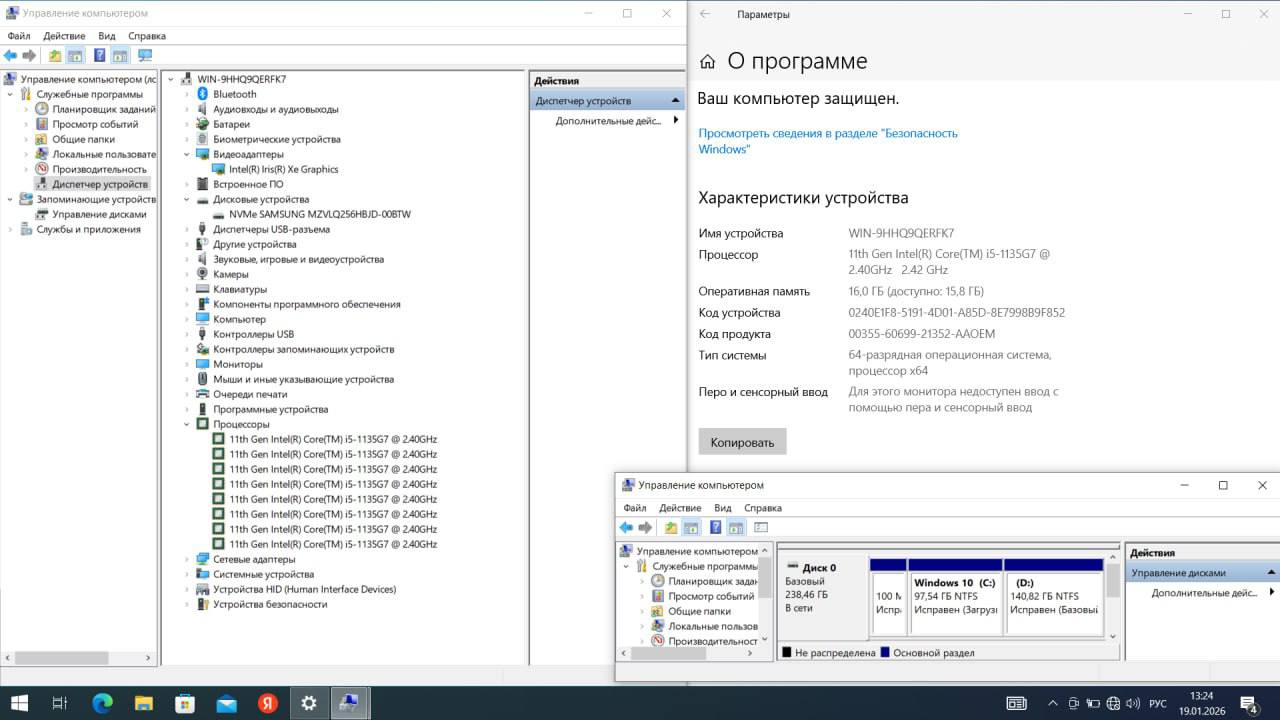The height and width of the screenshot is (720, 1280).
Task: Click the news widget icon on the taskbar
Action: coord(1016,703)
